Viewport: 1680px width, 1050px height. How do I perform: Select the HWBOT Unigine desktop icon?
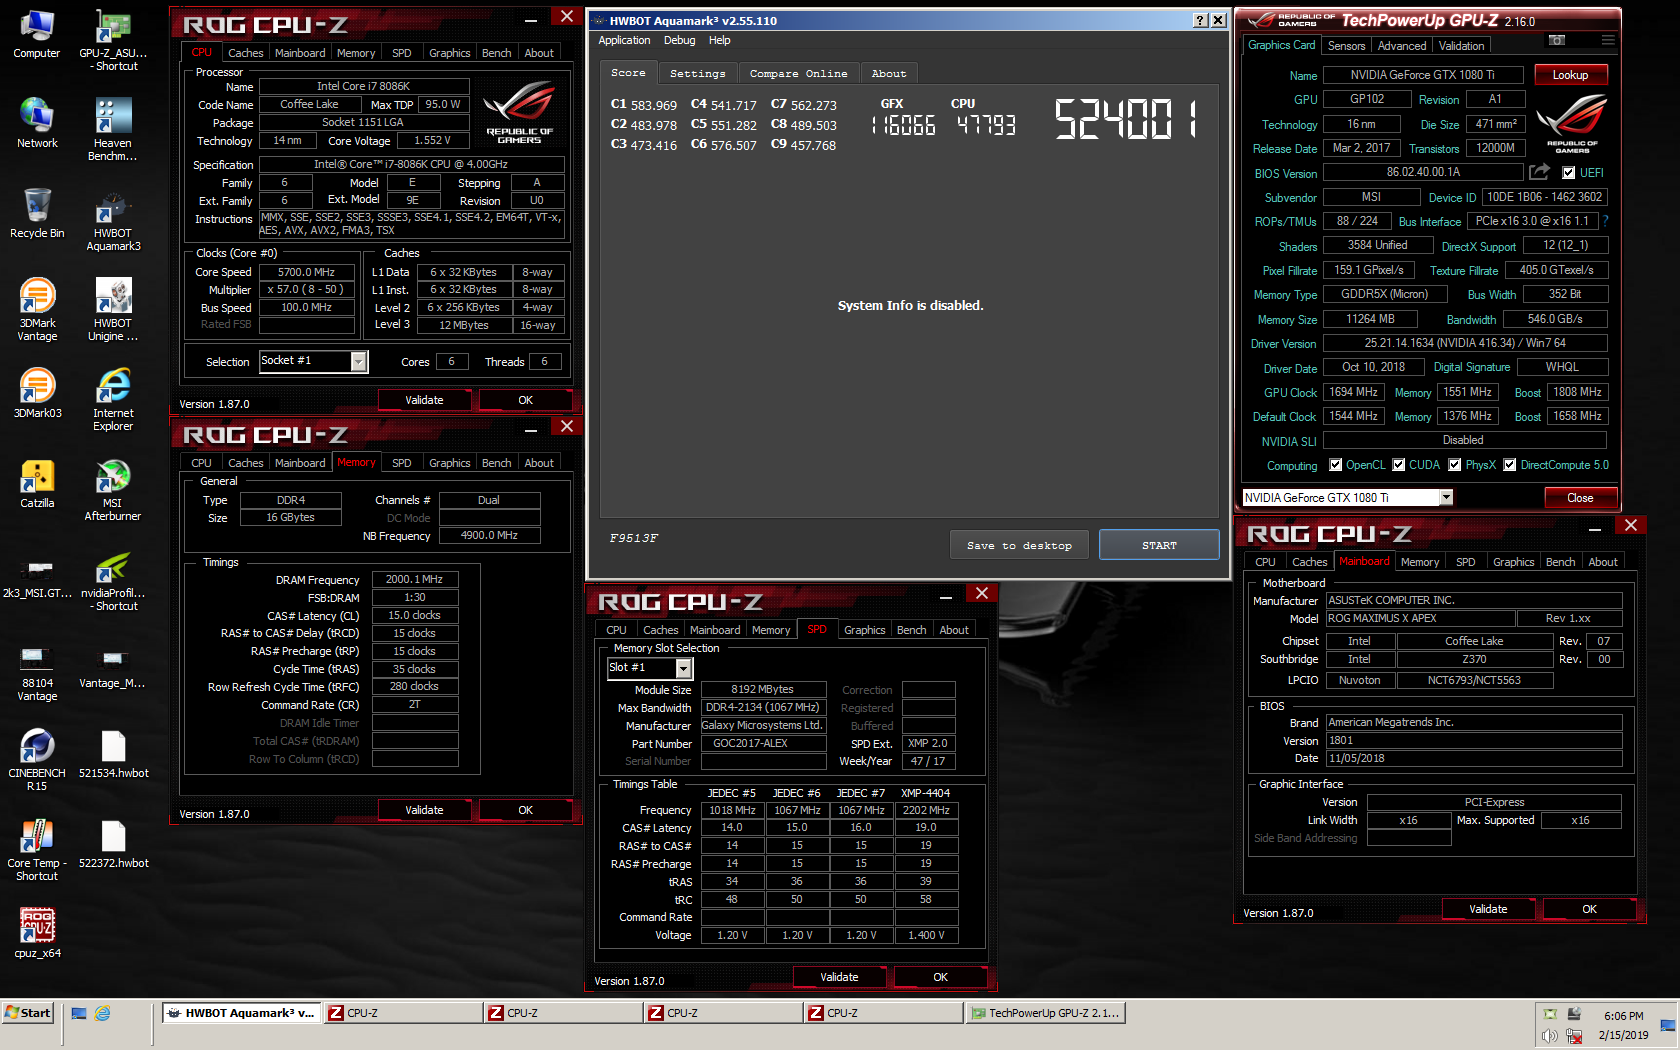[113, 310]
